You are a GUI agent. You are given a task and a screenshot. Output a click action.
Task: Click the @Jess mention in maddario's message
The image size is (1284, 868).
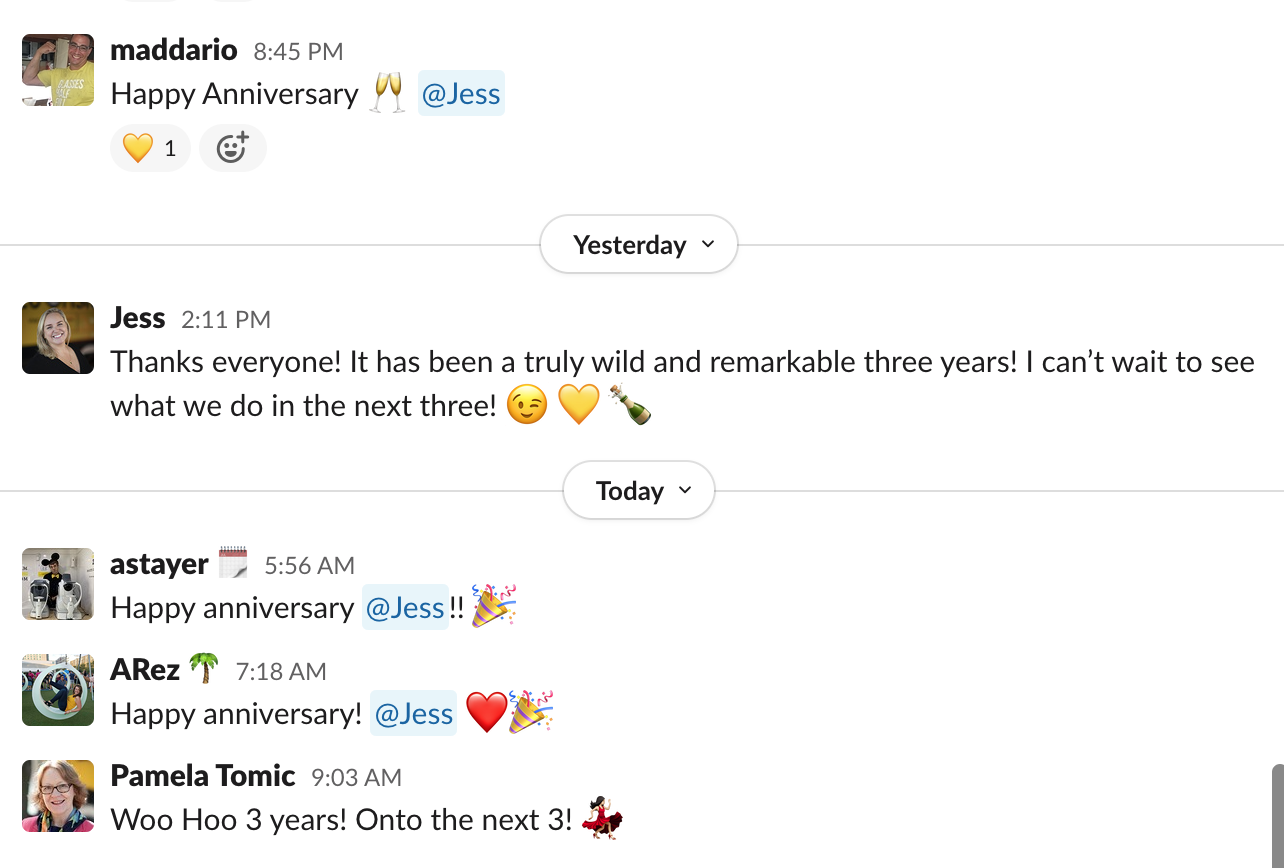[x=461, y=94]
